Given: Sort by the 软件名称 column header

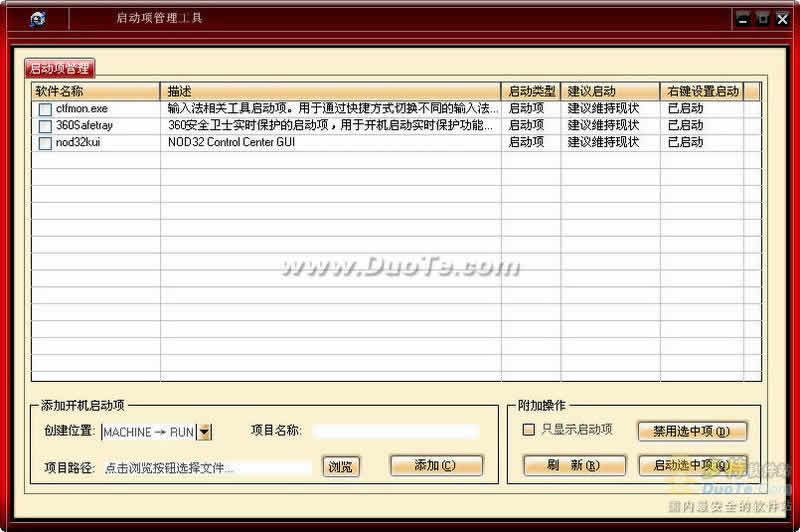Looking at the screenshot, I should click(95, 91).
